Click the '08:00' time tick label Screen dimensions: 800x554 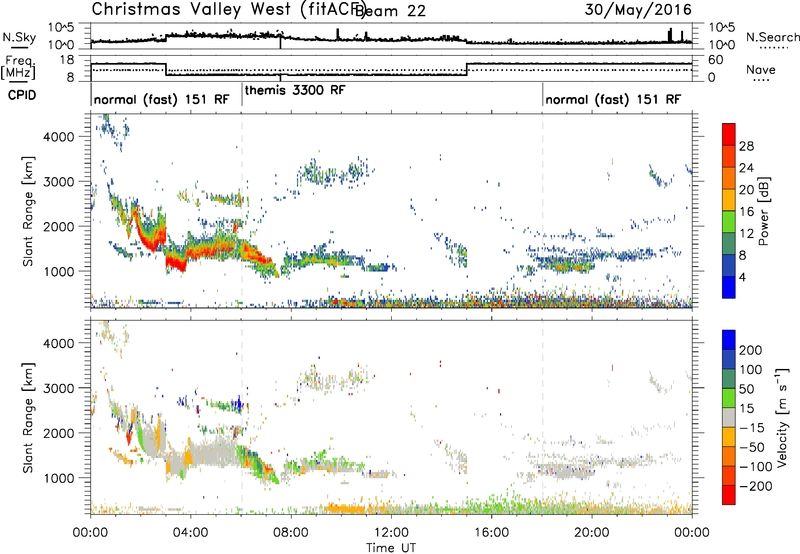pyautogui.click(x=291, y=533)
